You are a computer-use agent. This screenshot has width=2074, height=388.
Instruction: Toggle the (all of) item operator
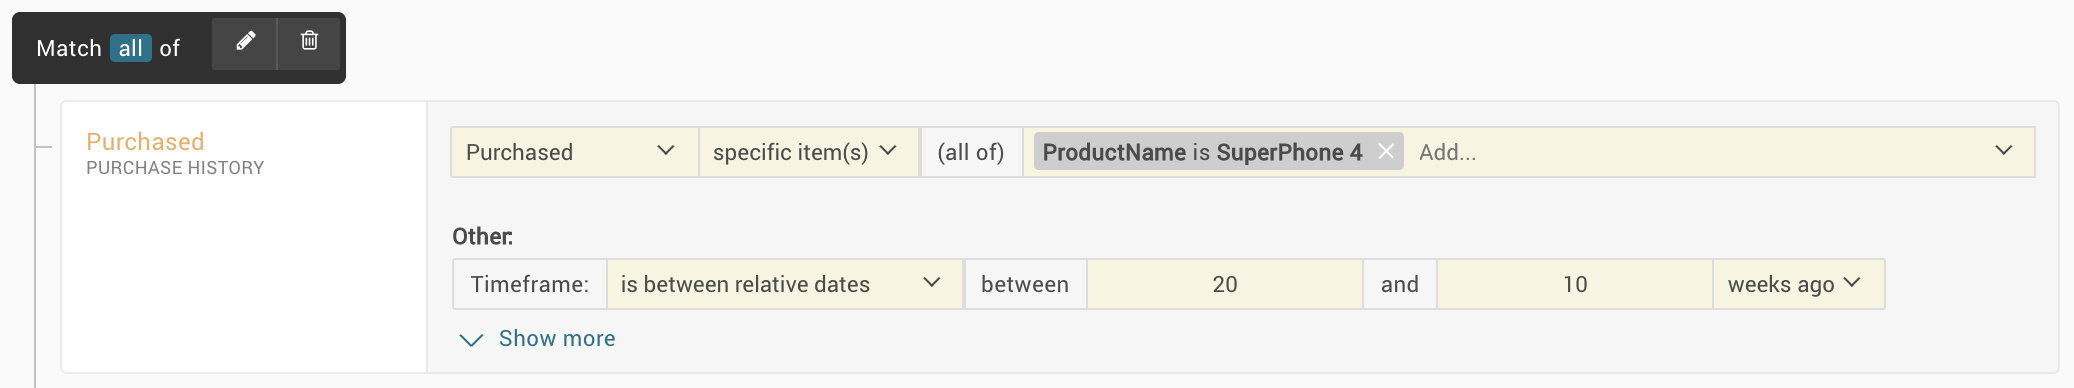pos(971,152)
